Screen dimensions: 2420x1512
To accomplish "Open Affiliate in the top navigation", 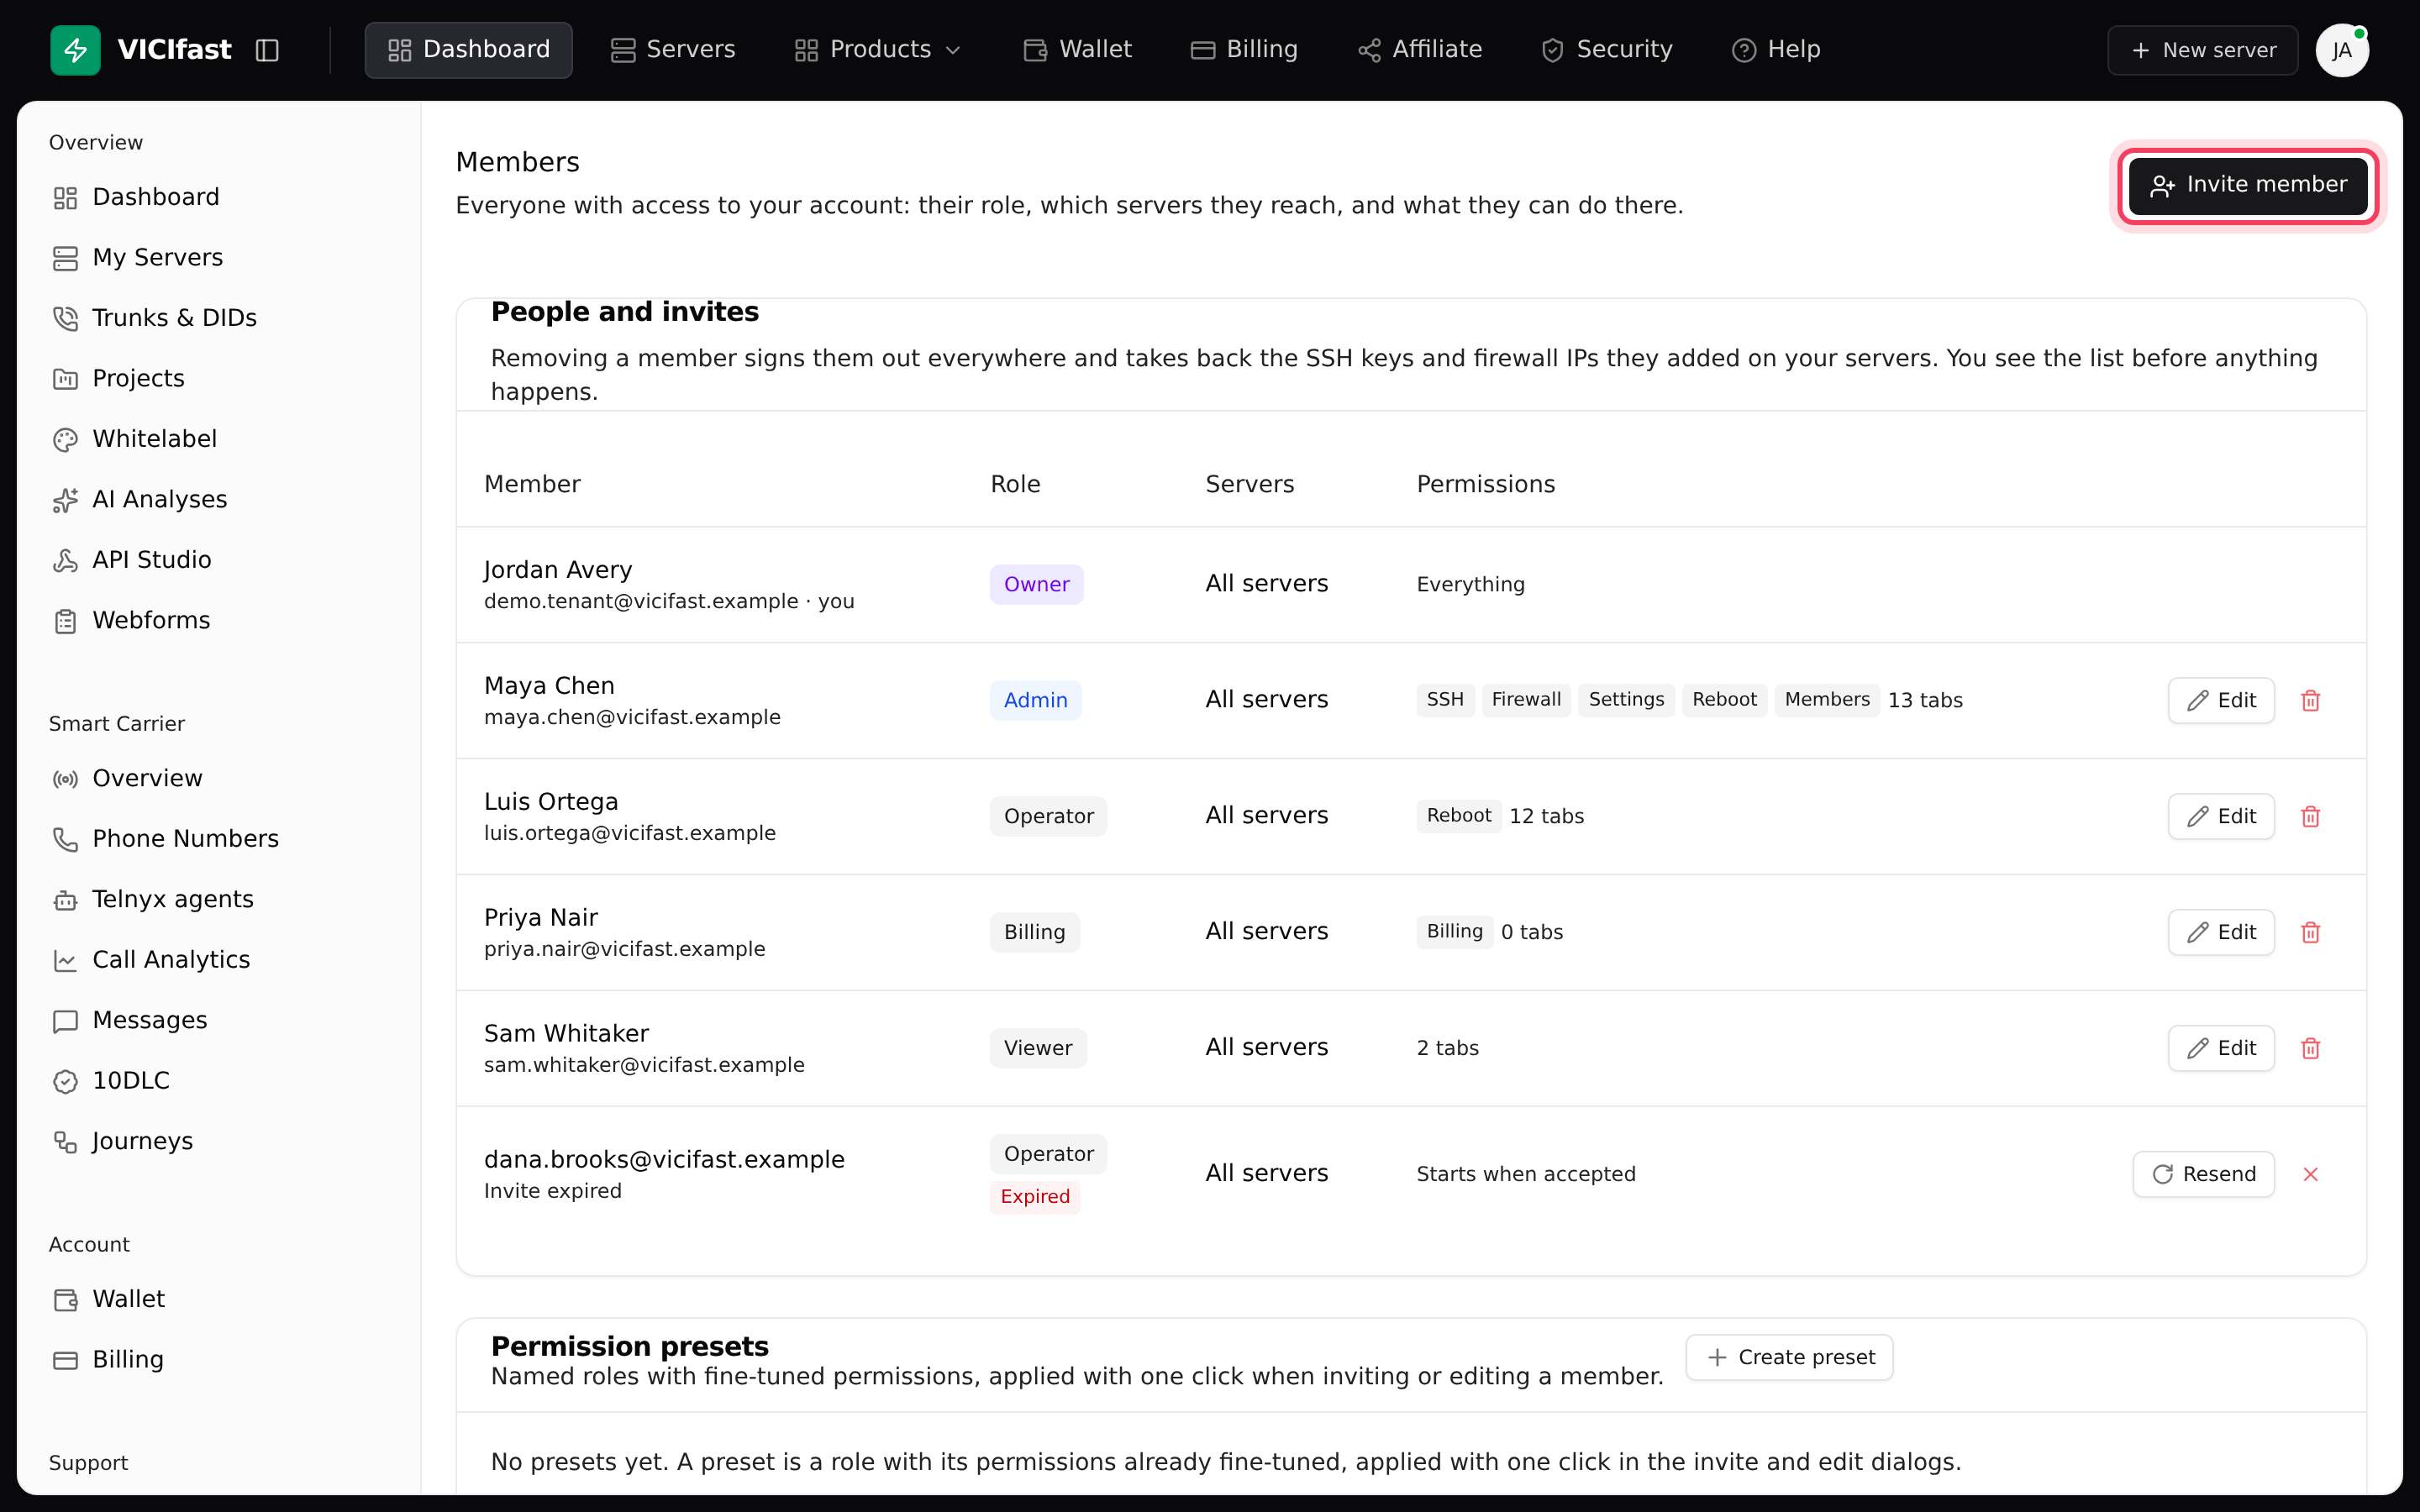I will 1419,50.
